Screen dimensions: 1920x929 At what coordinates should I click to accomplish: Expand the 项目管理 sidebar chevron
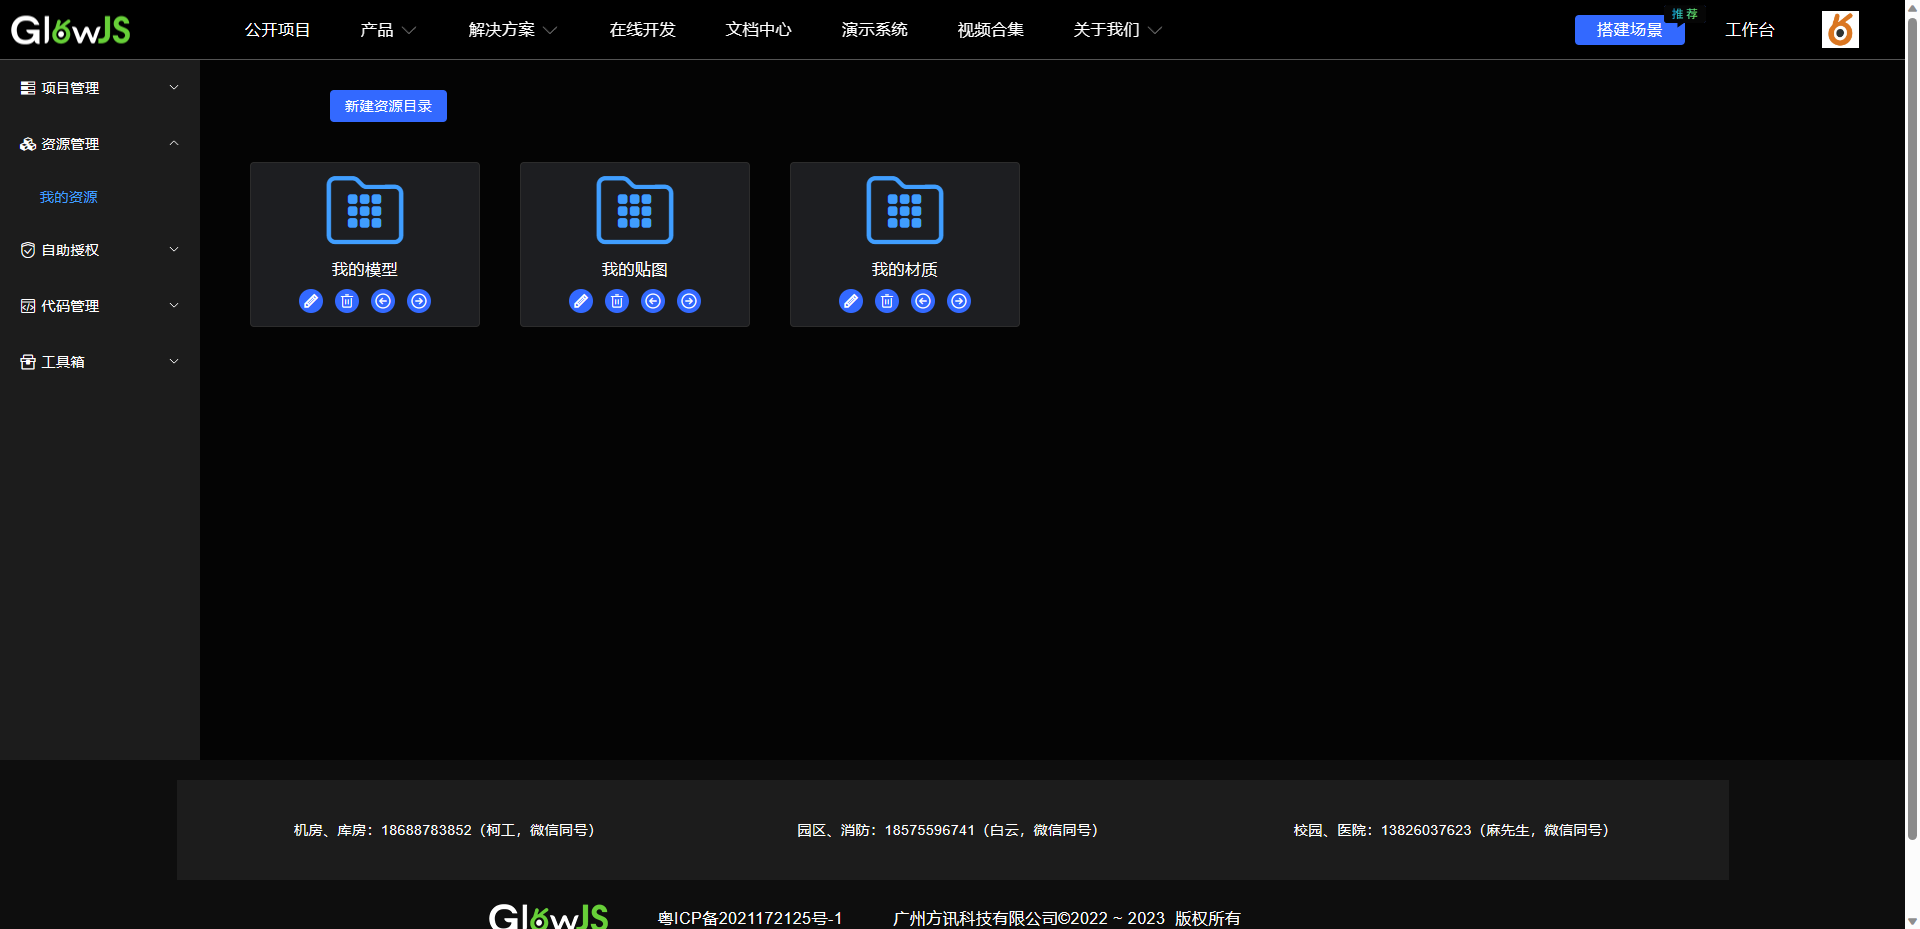tap(174, 87)
